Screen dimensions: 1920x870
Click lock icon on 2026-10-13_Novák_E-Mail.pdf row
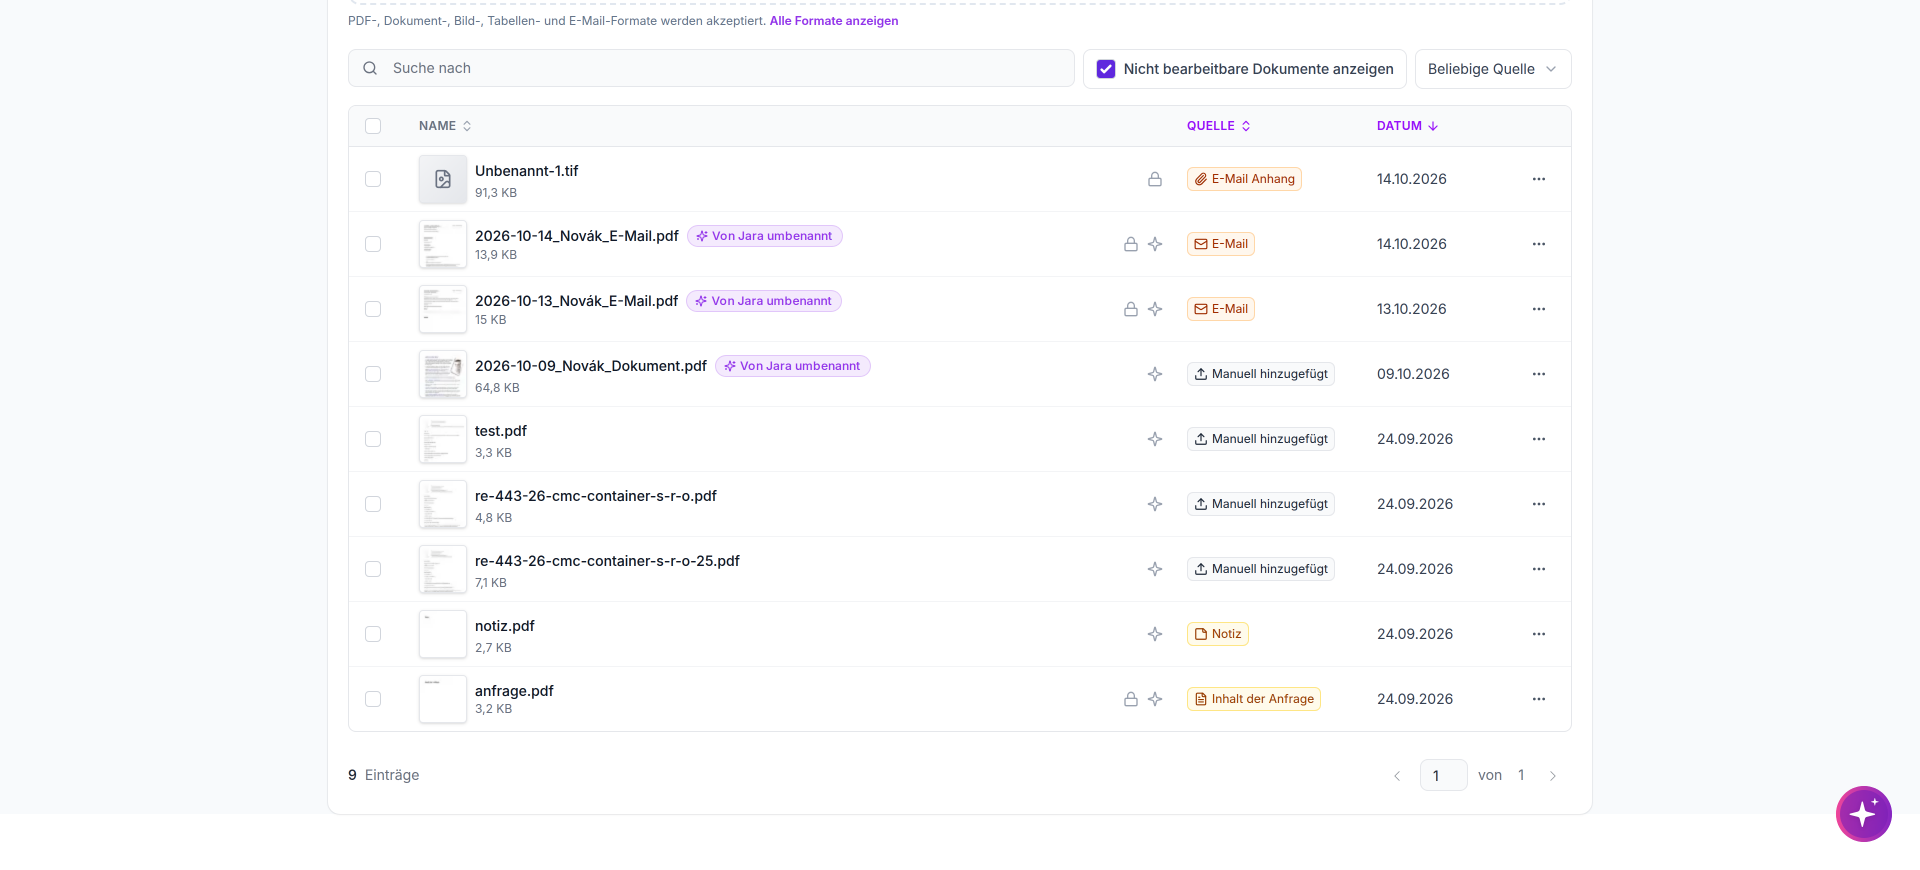(1131, 309)
